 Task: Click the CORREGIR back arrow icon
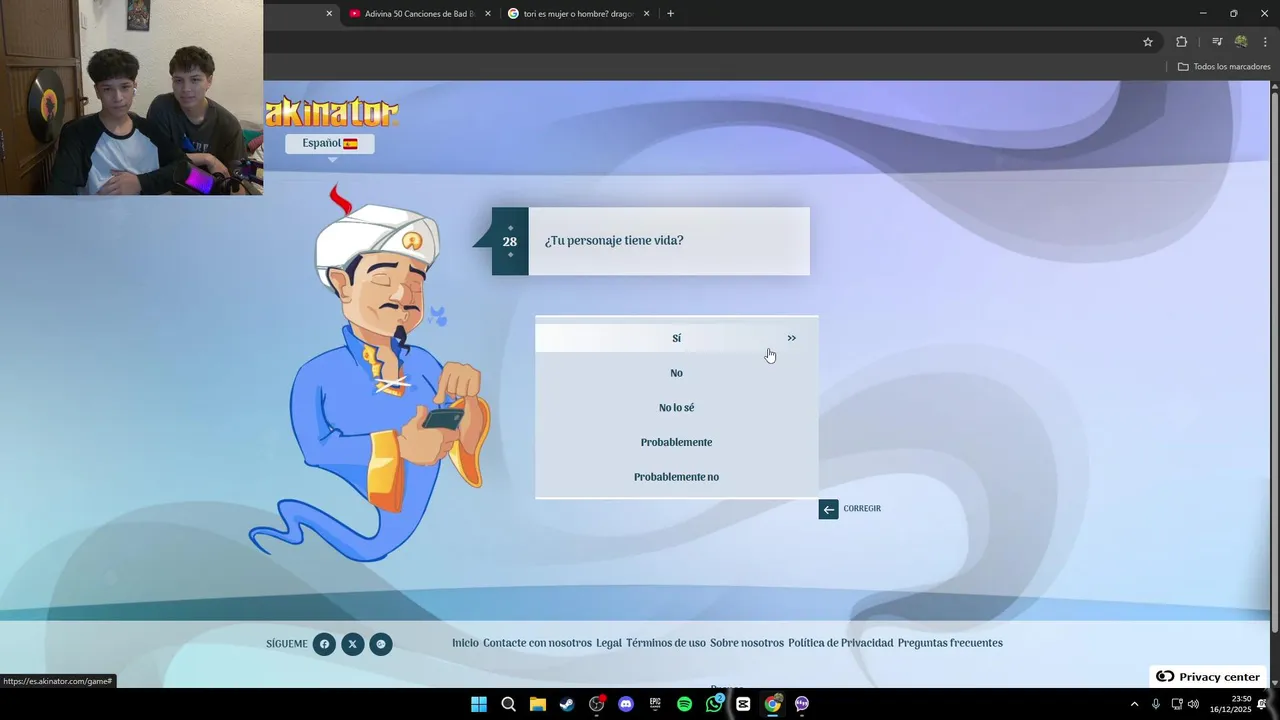tap(828, 509)
